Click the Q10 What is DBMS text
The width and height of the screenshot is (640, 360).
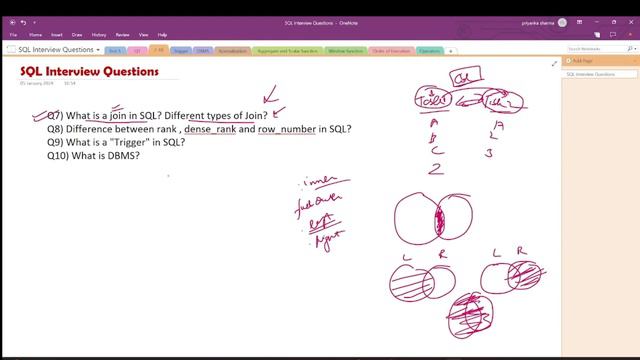[x=93, y=156]
